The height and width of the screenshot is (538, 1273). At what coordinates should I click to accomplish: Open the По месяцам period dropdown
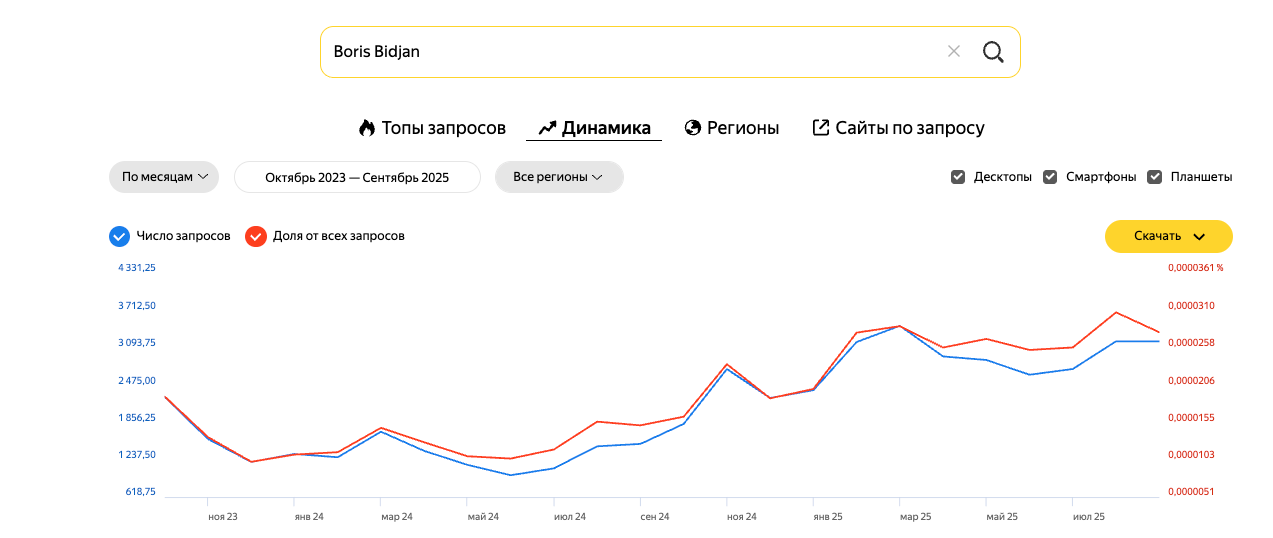164,177
